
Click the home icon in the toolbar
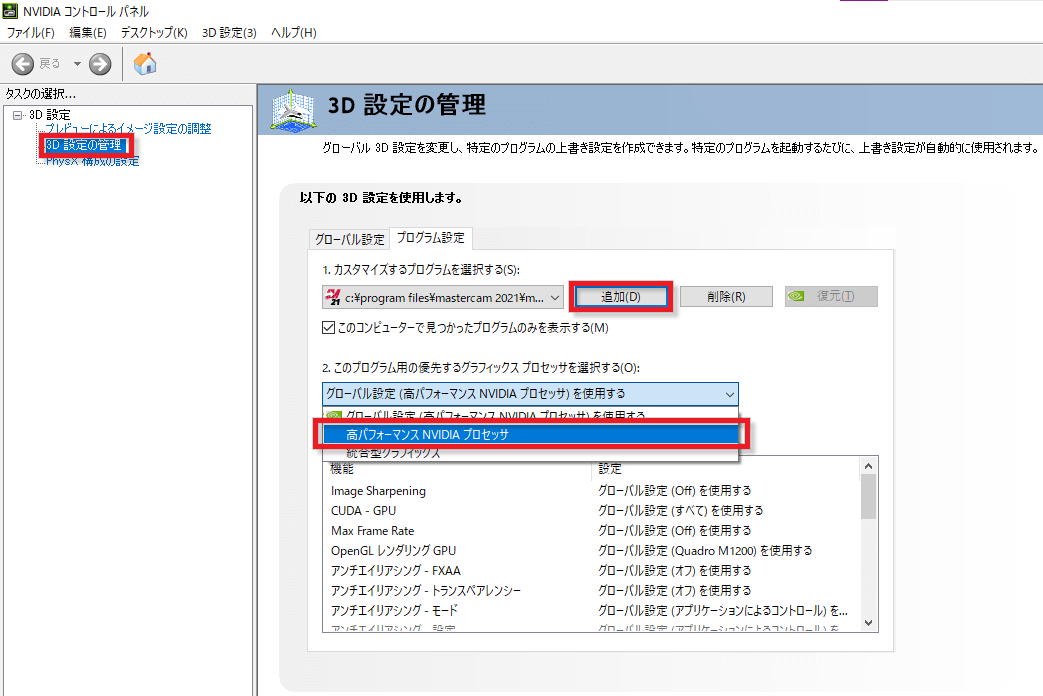(144, 63)
